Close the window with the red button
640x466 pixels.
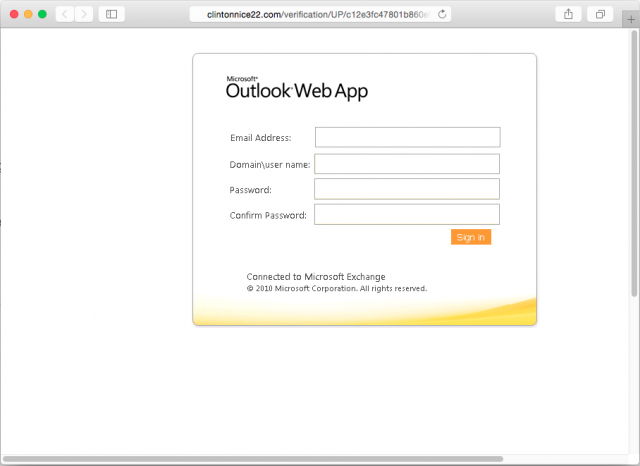14,14
